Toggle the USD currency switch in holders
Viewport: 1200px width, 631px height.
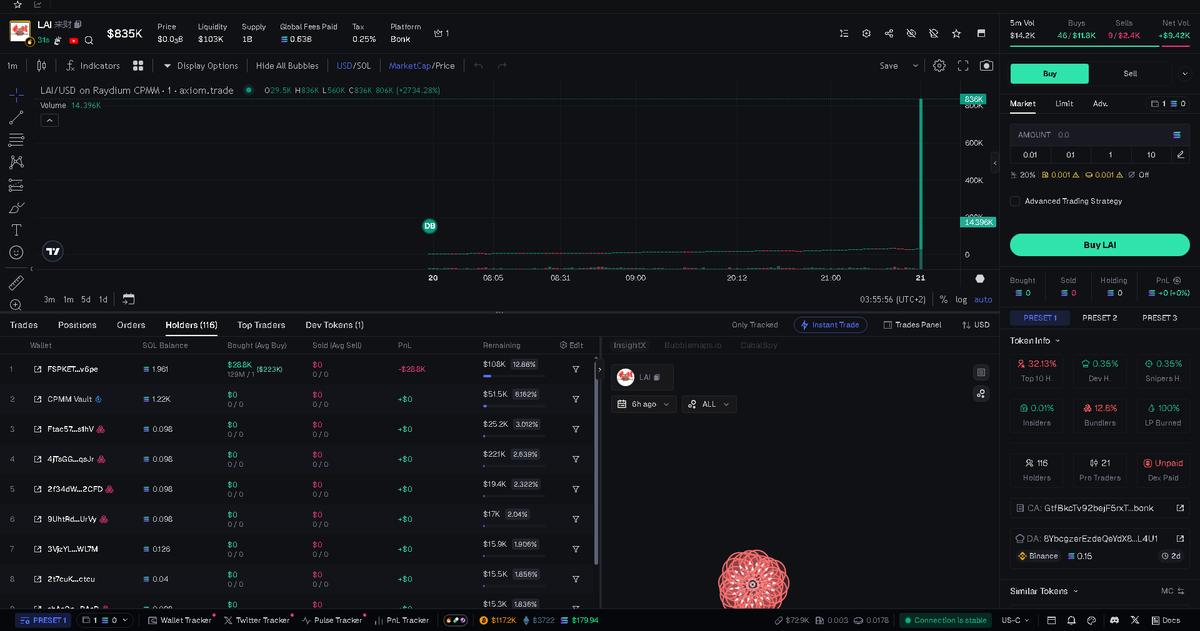[x=975, y=325]
